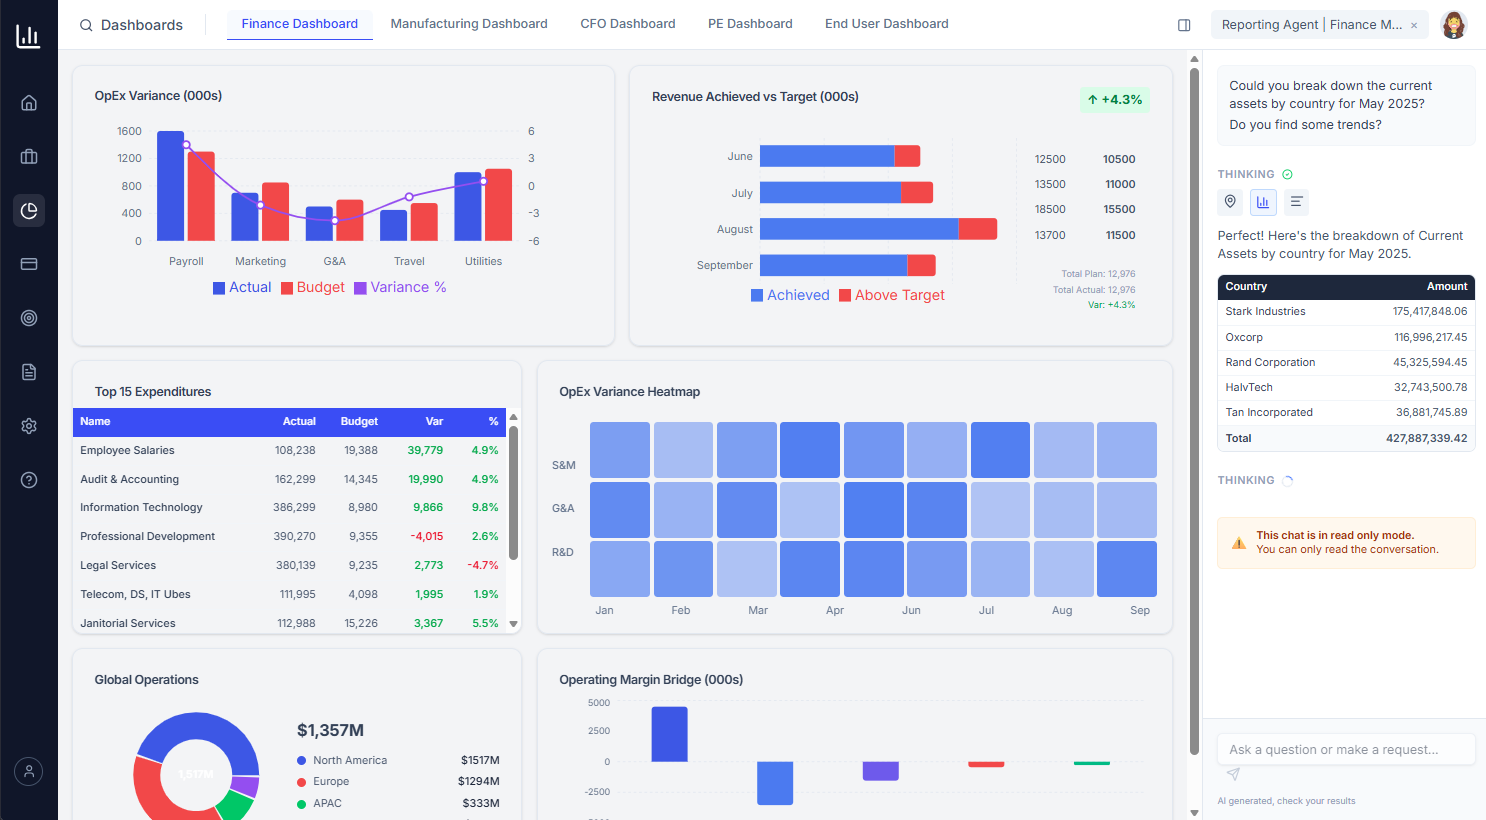1486x820 pixels.
Task: Click the Europe legend dot
Action: (x=301, y=782)
